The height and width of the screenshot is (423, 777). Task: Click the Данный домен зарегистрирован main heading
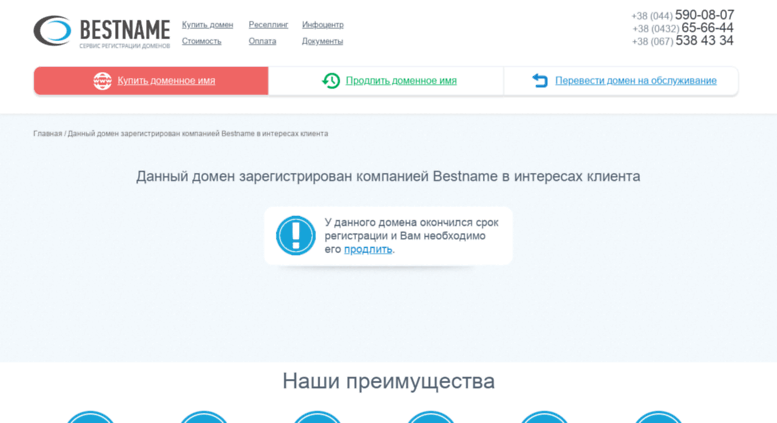click(x=388, y=176)
